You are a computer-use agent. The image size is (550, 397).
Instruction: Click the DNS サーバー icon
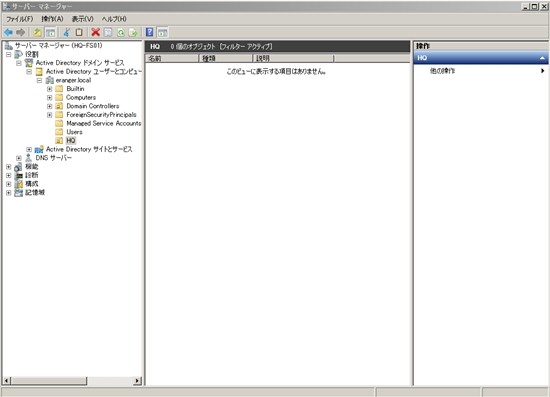pos(29,158)
